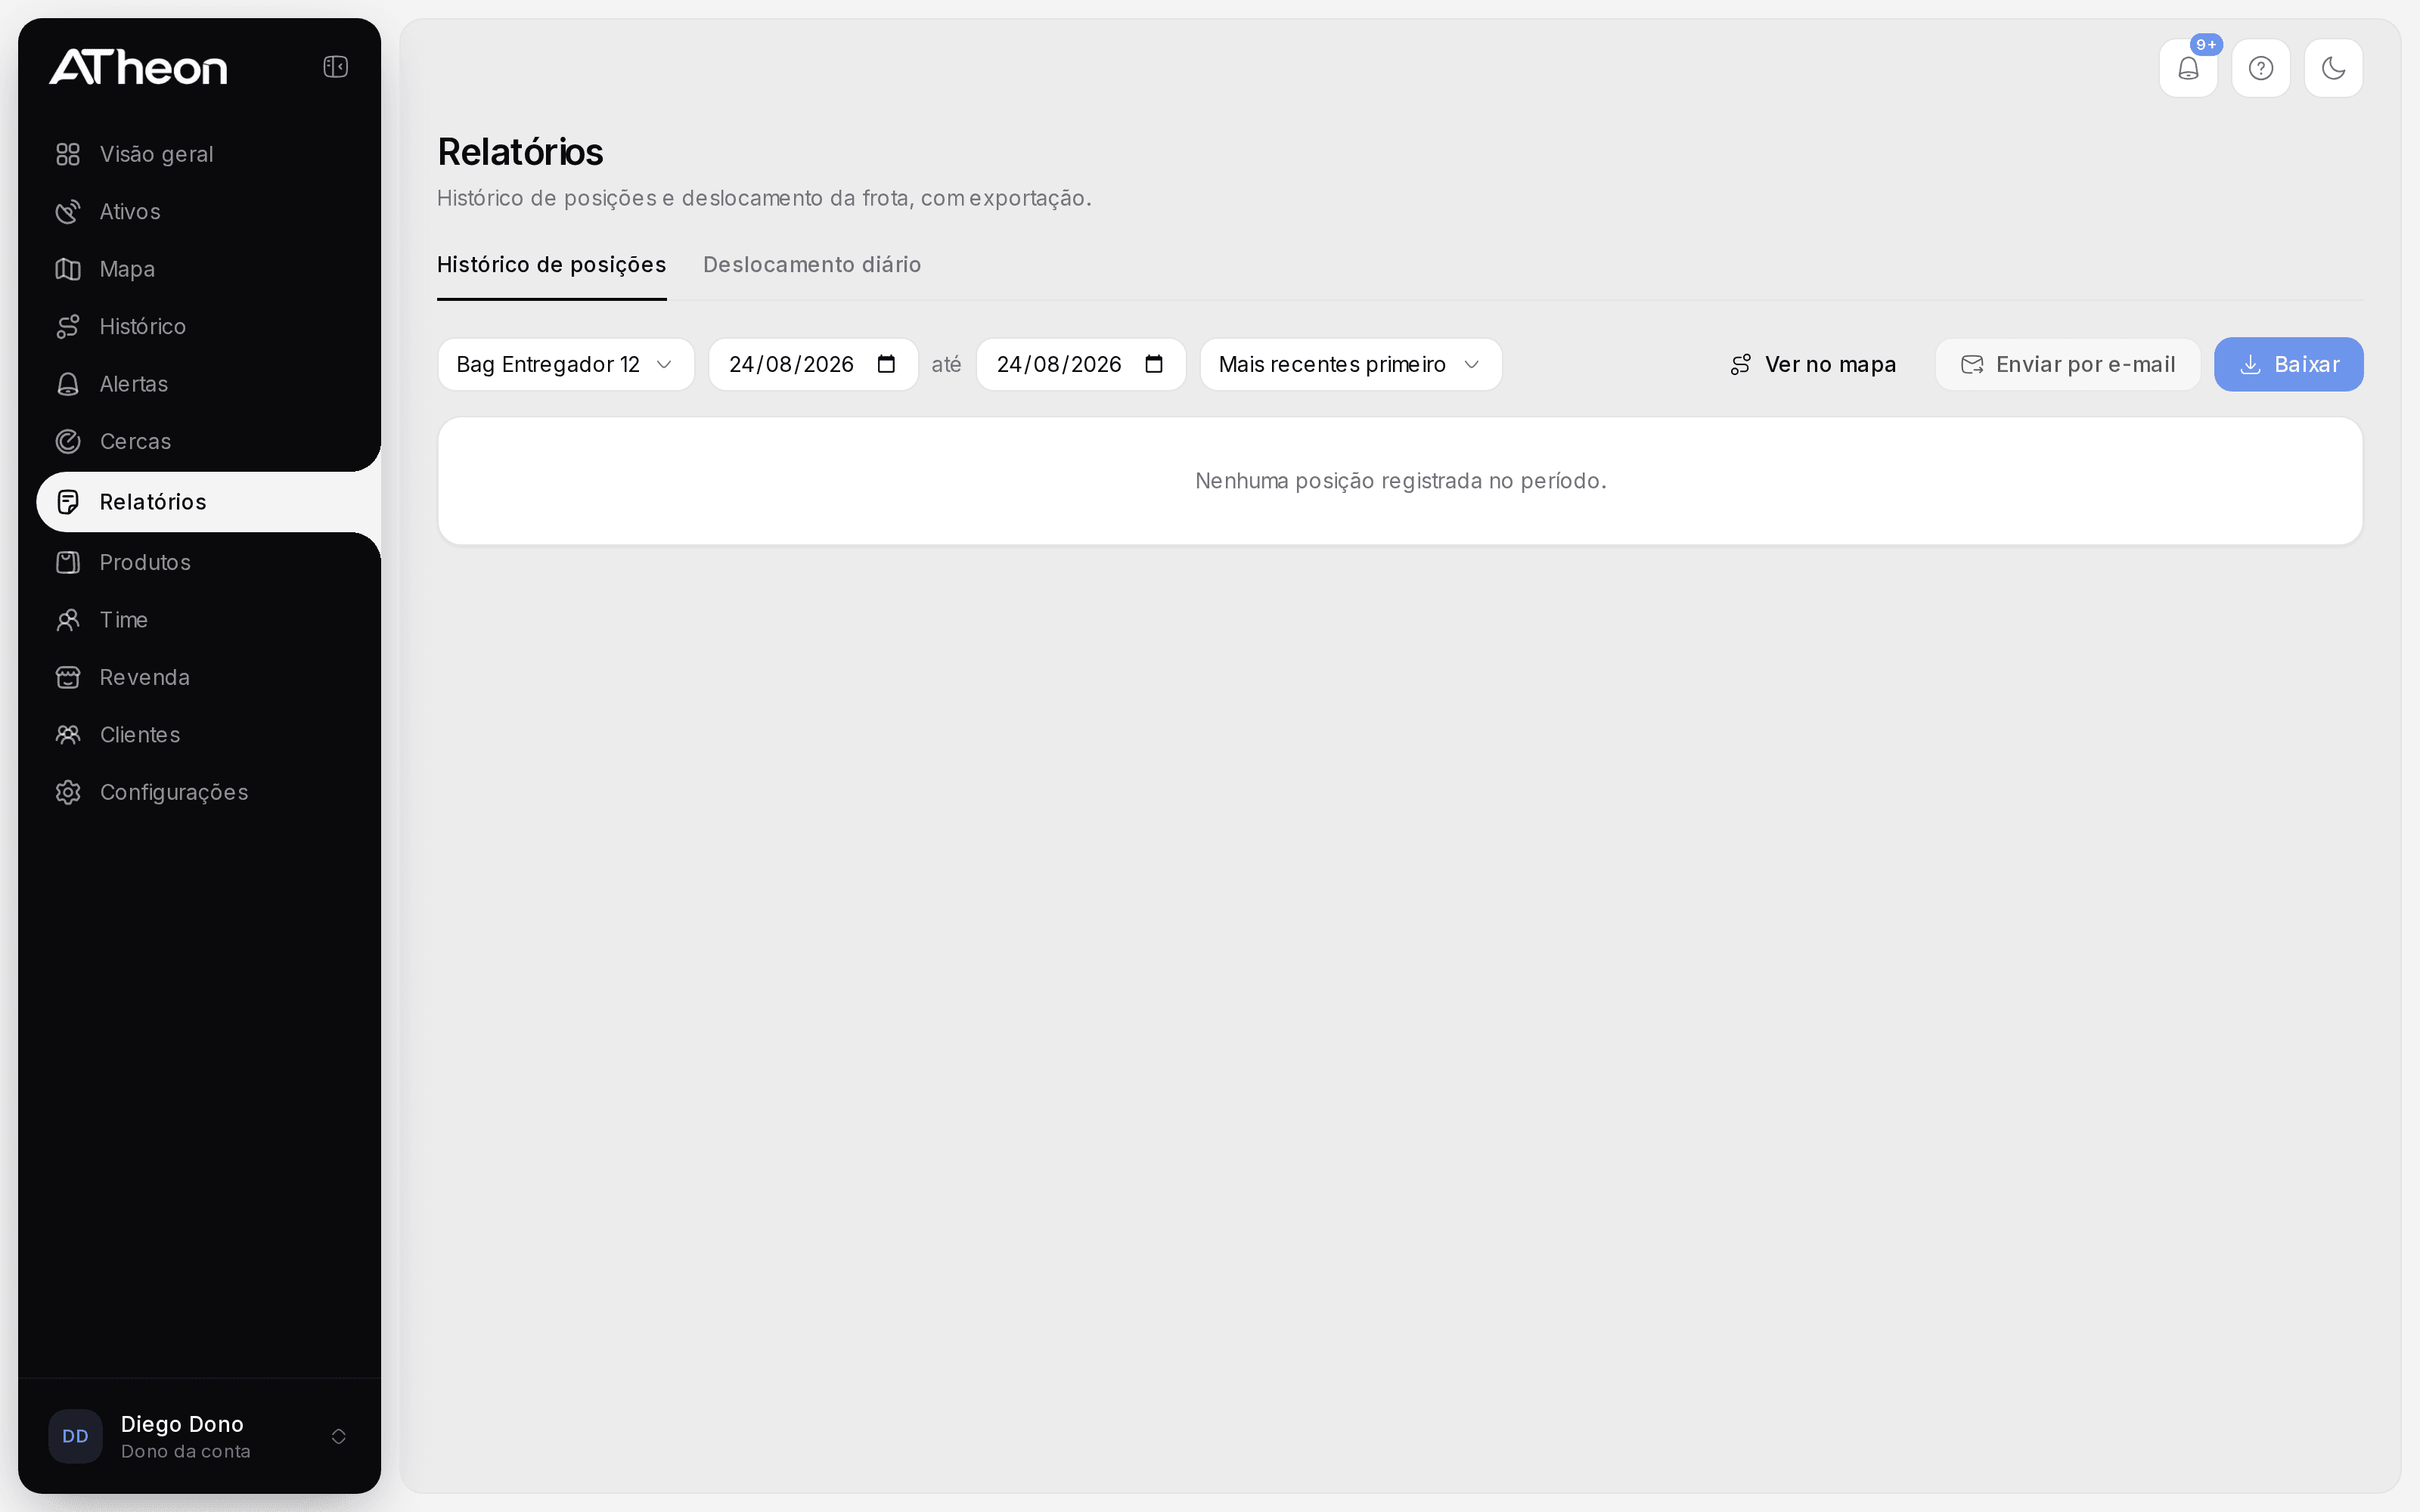
Task: Click the Visão geral grid icon
Action: [68, 154]
